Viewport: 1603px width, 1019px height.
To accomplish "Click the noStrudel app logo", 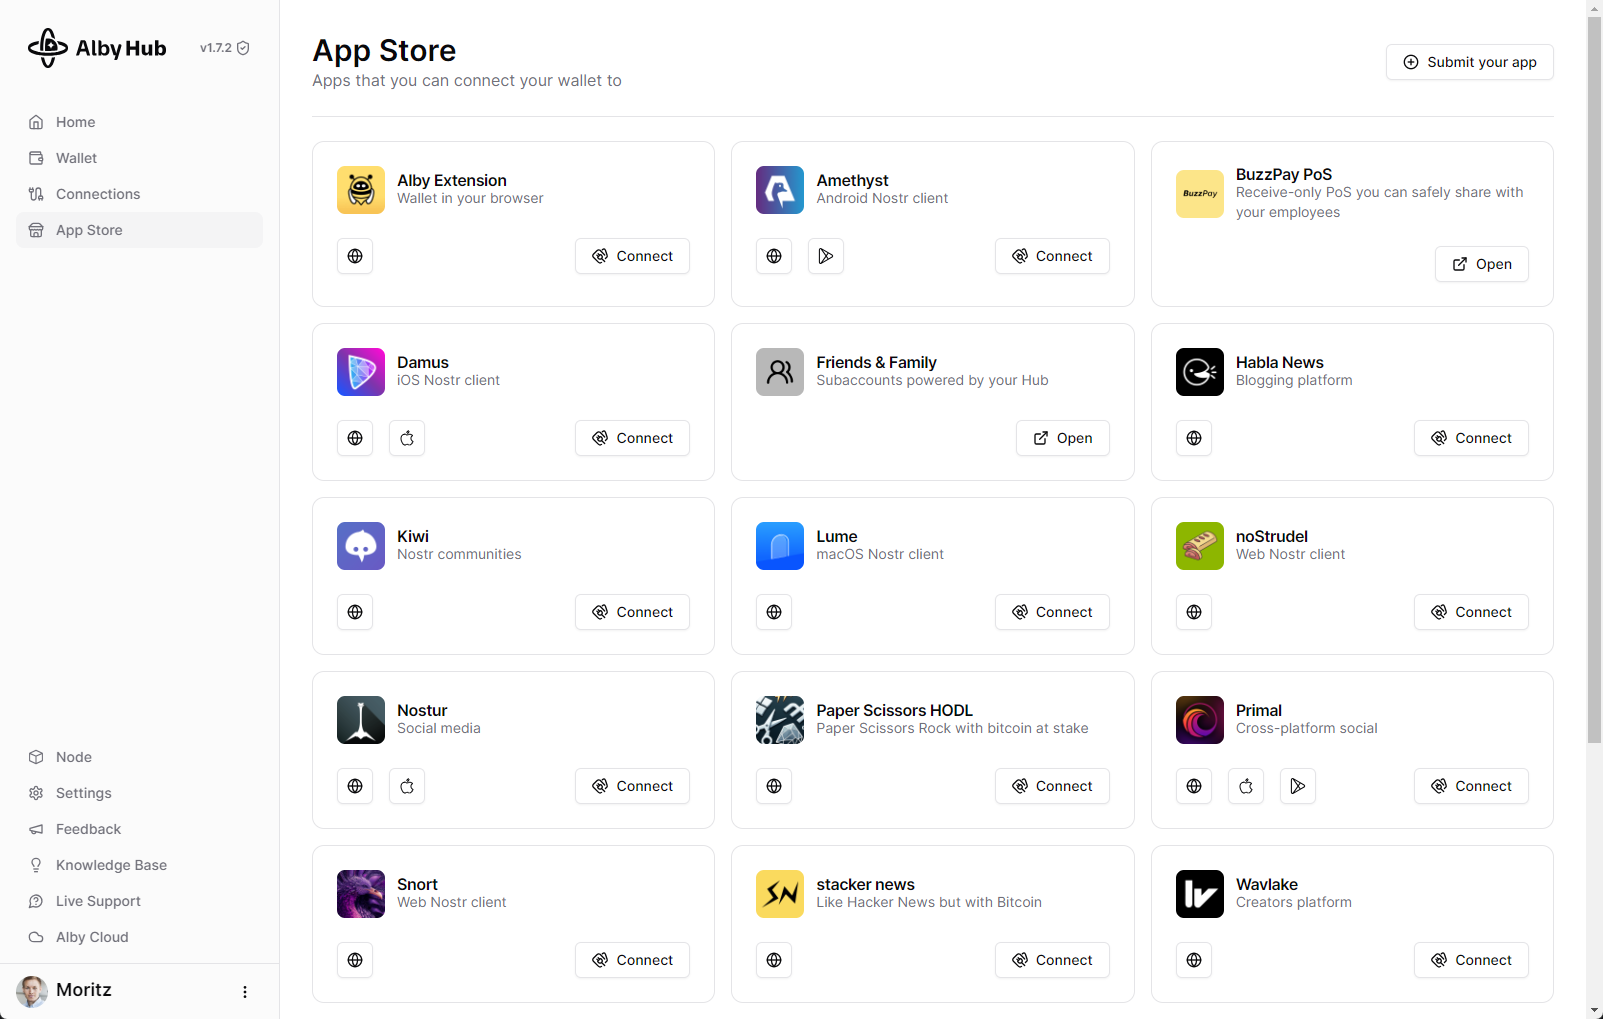I will point(1200,546).
